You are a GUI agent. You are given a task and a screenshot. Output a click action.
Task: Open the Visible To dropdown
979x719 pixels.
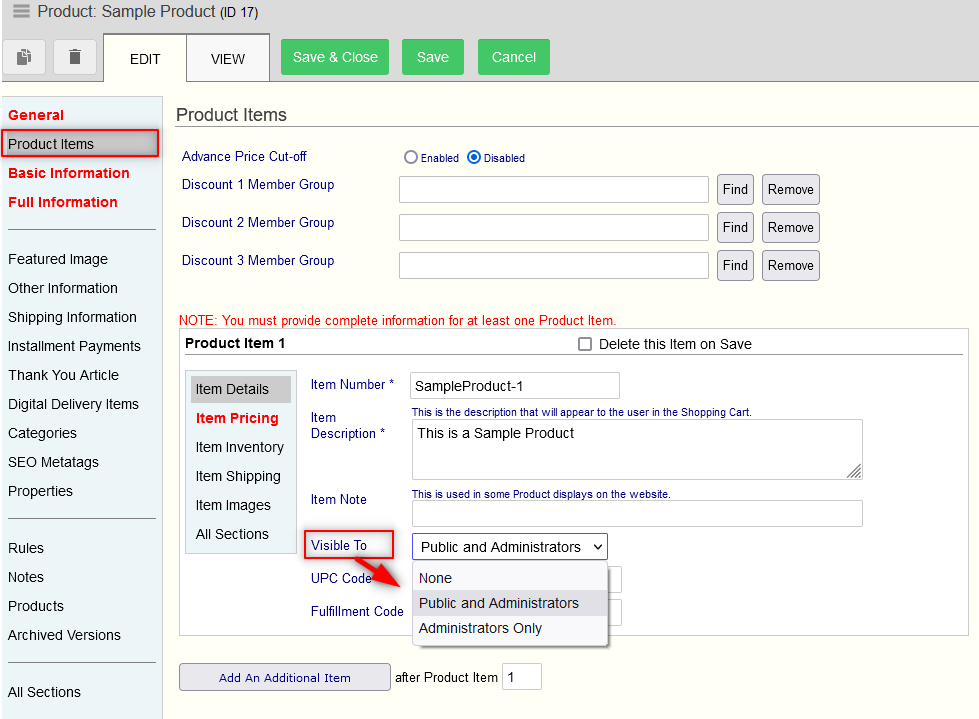point(509,547)
